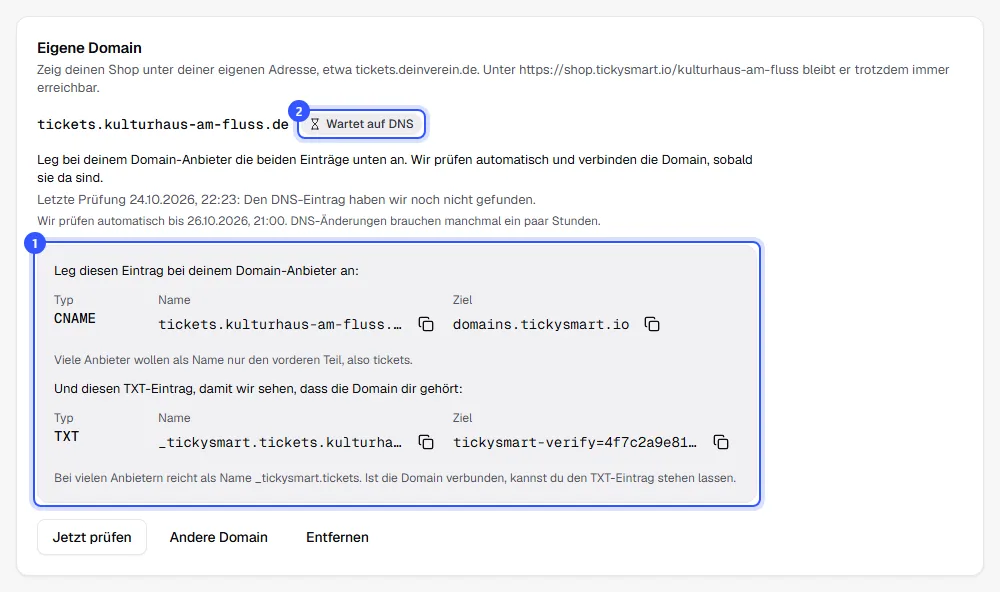Click the TXT type value

[x=66, y=436]
